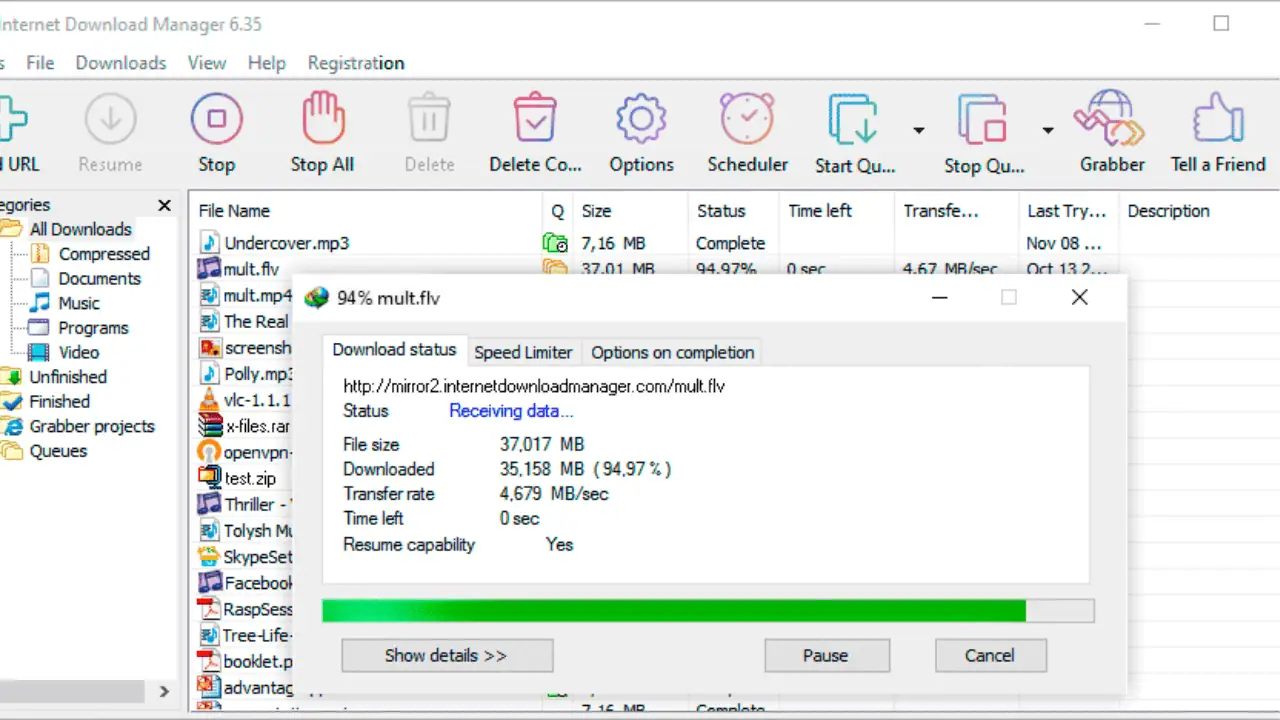
Task: Click the Stop Queue toolbar icon
Action: coord(981,119)
